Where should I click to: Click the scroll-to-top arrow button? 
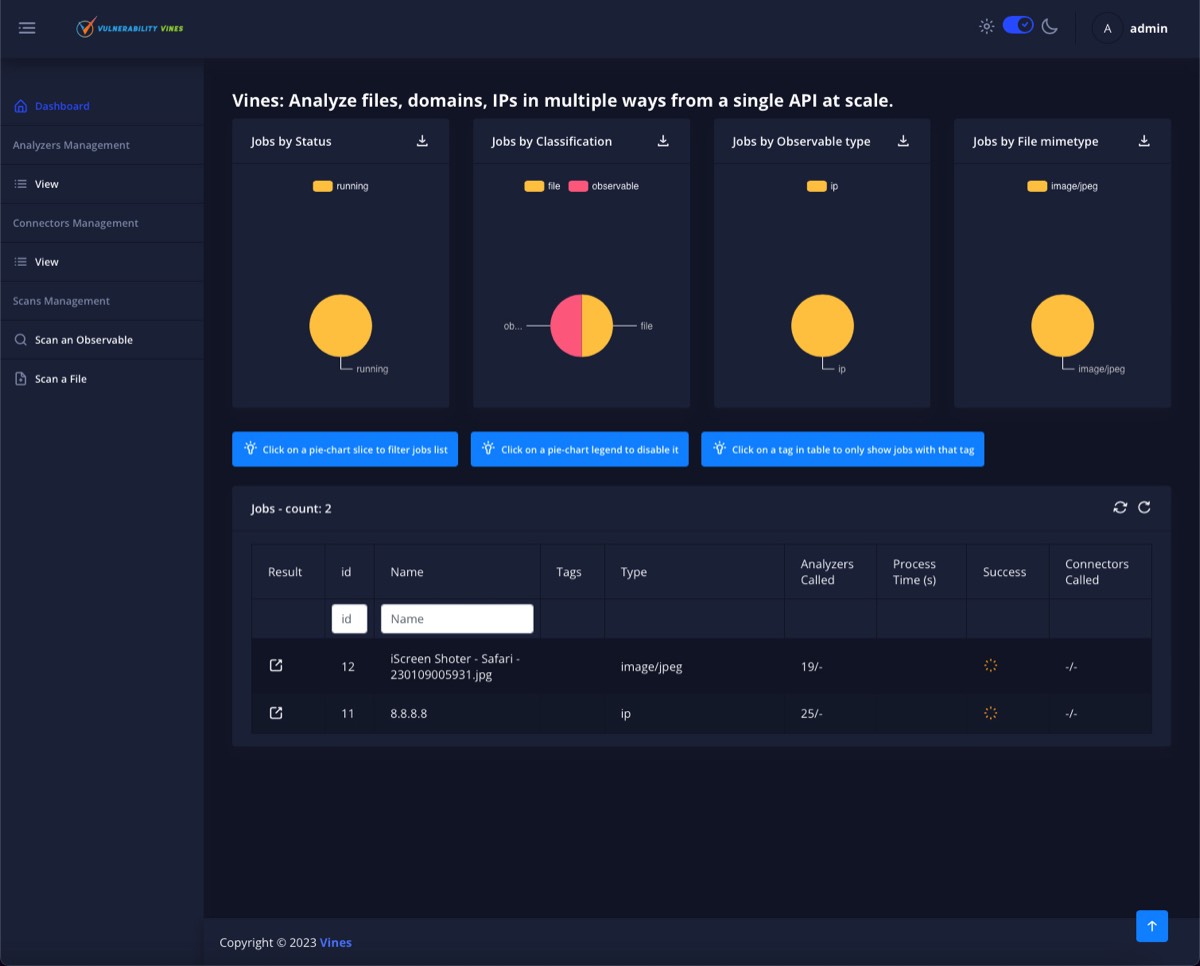coord(1152,926)
